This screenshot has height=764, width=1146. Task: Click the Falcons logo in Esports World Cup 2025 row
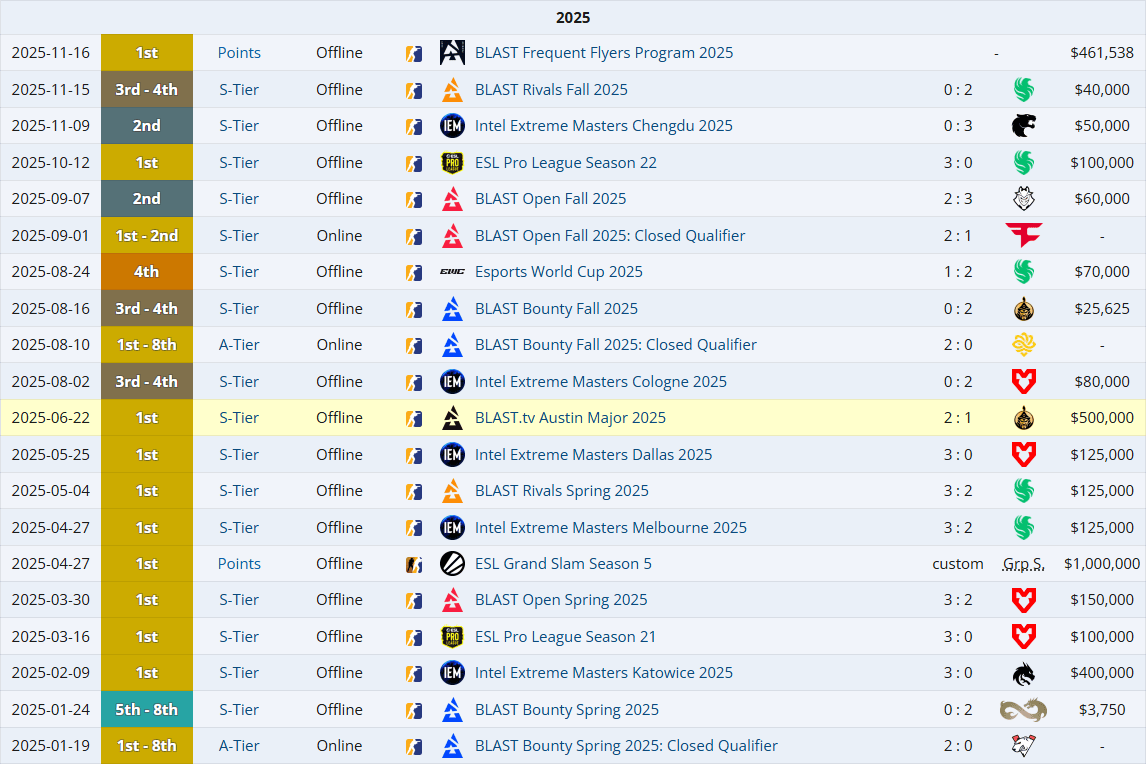point(1023,272)
